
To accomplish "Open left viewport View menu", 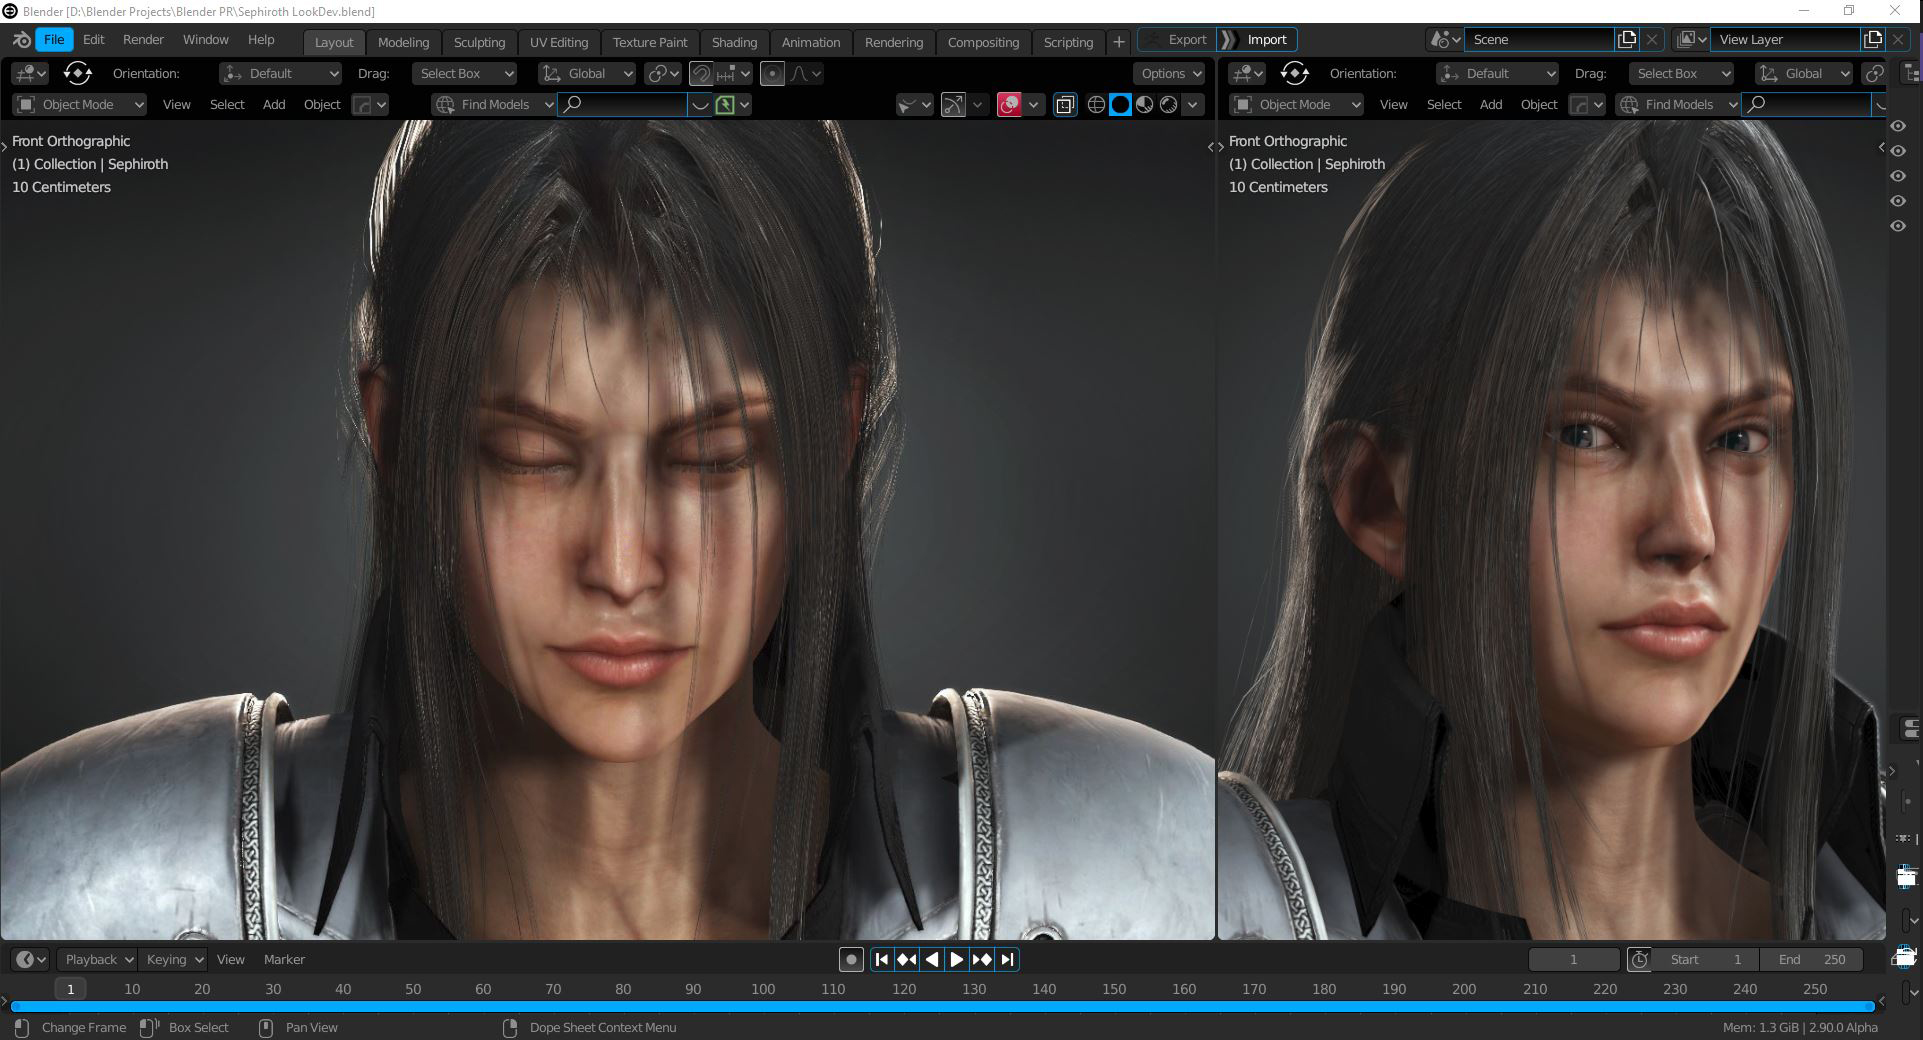I will point(177,105).
